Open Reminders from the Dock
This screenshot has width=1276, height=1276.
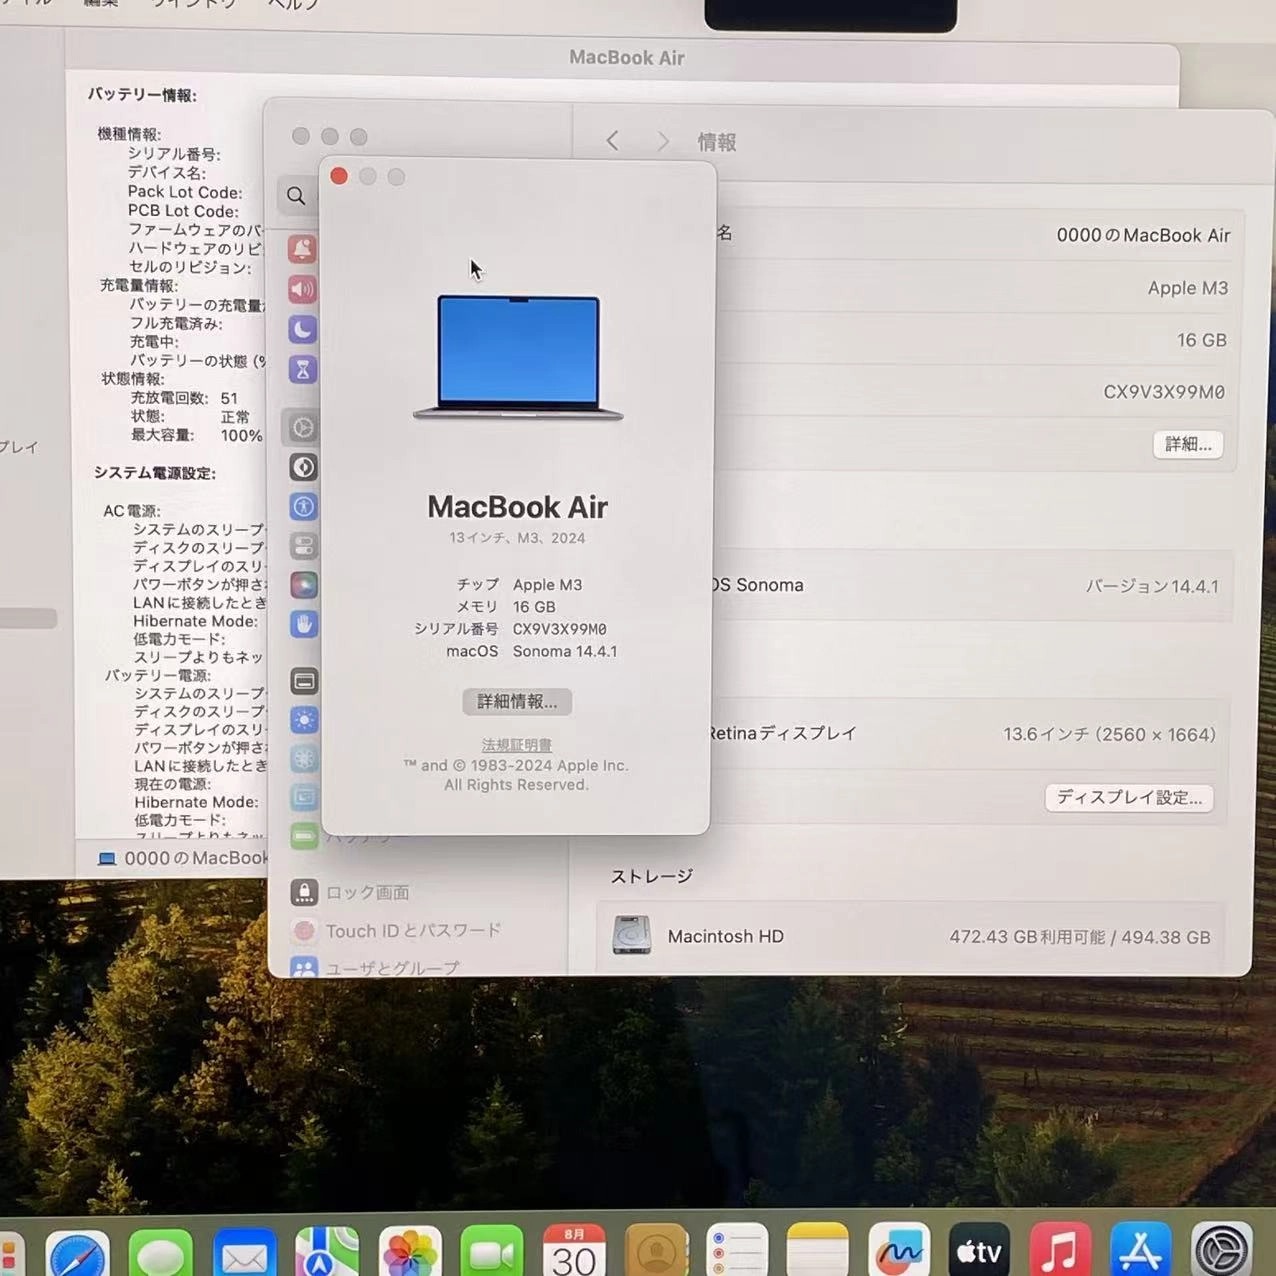tap(737, 1252)
